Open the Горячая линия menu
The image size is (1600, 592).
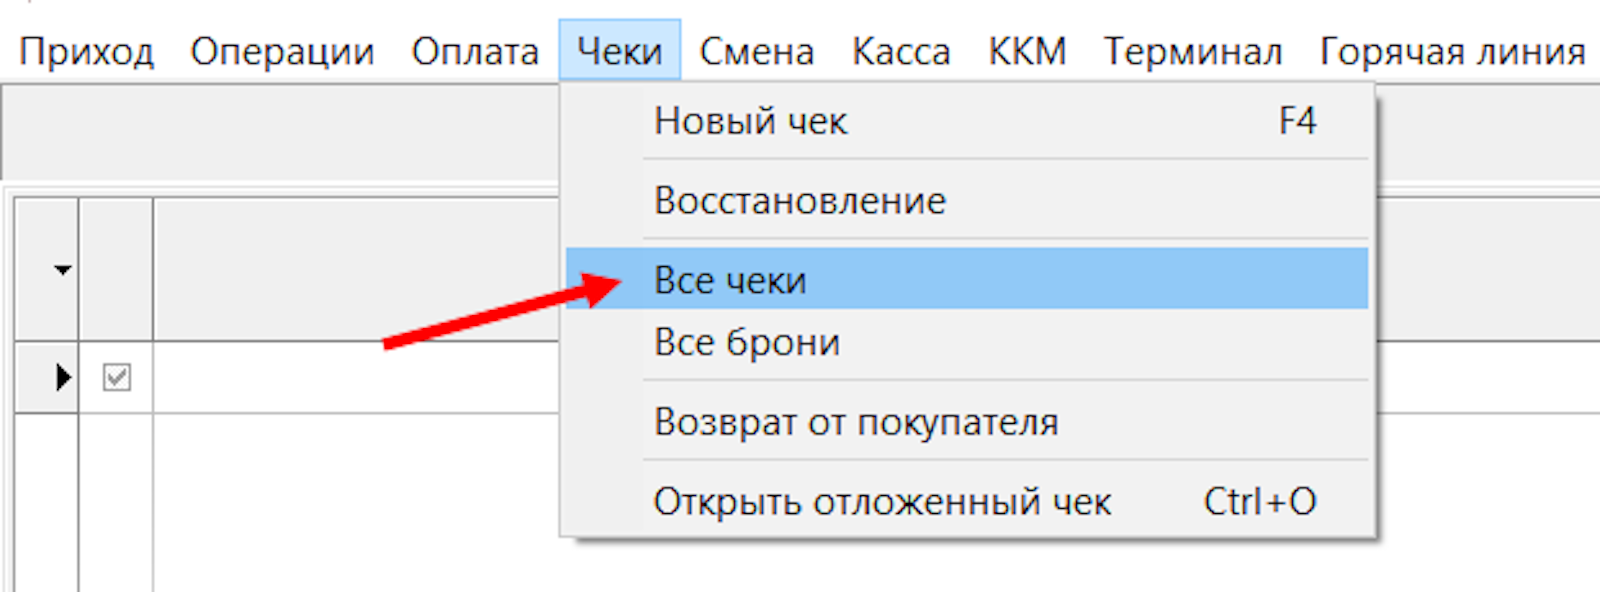1452,51
